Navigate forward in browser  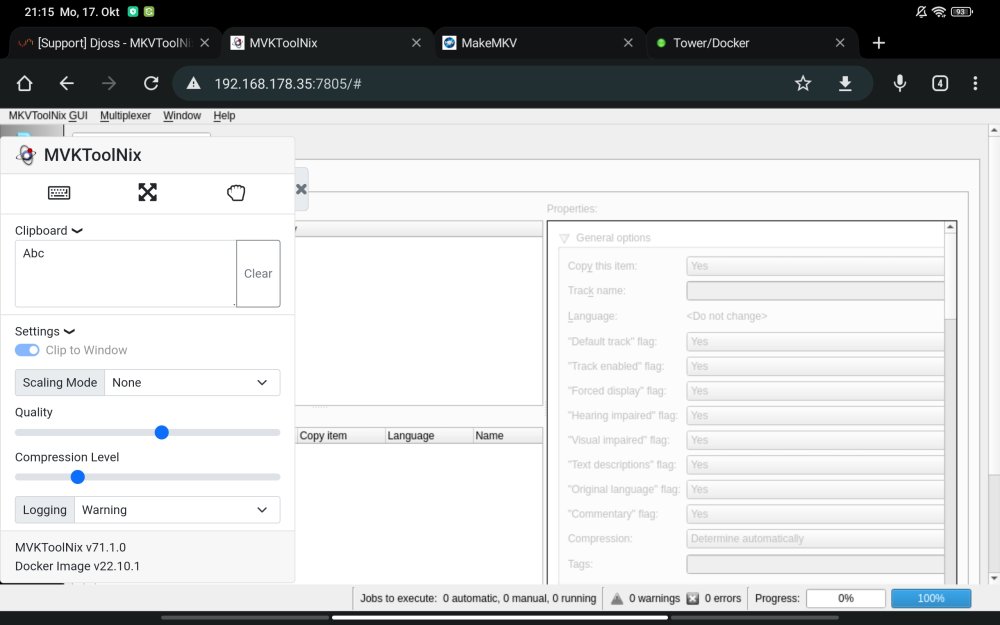[x=109, y=84]
